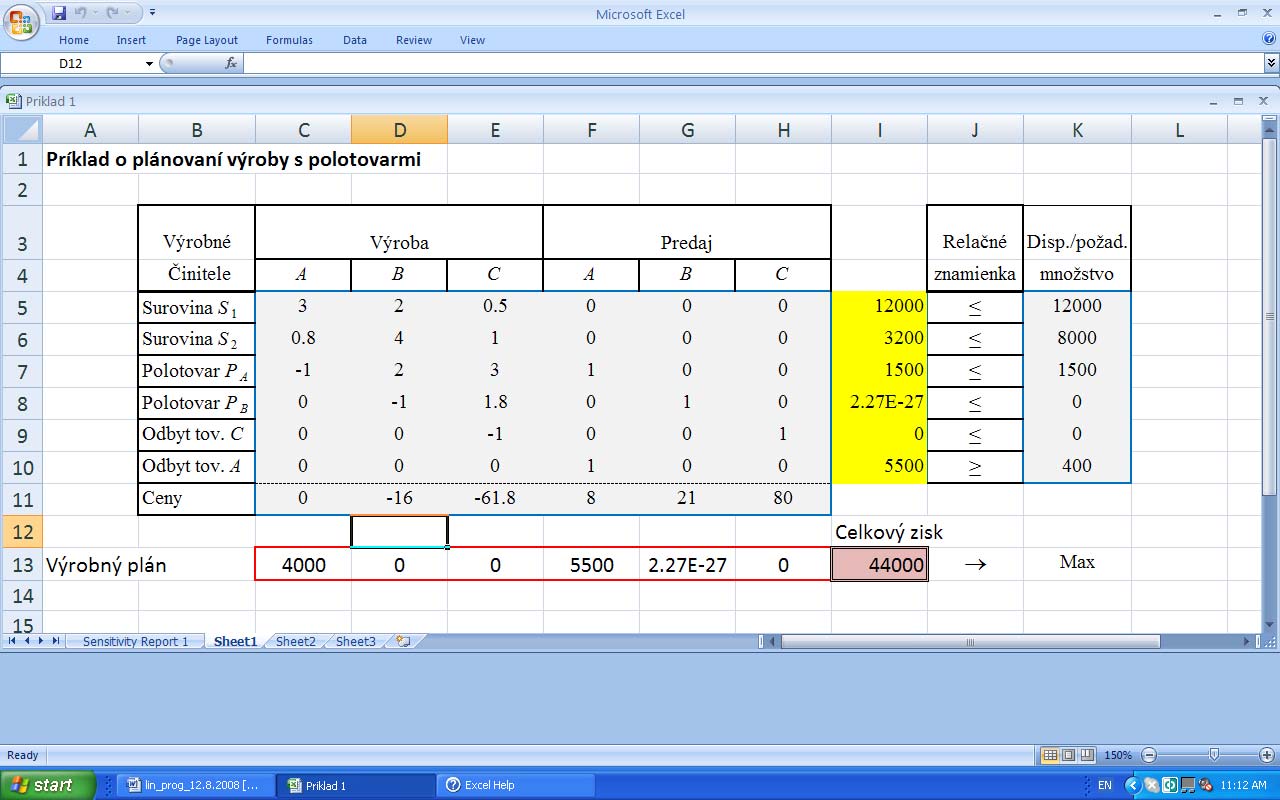
Task: Switch to lin_prog_12.8.2008 Word taskbar item
Action: coord(194,785)
